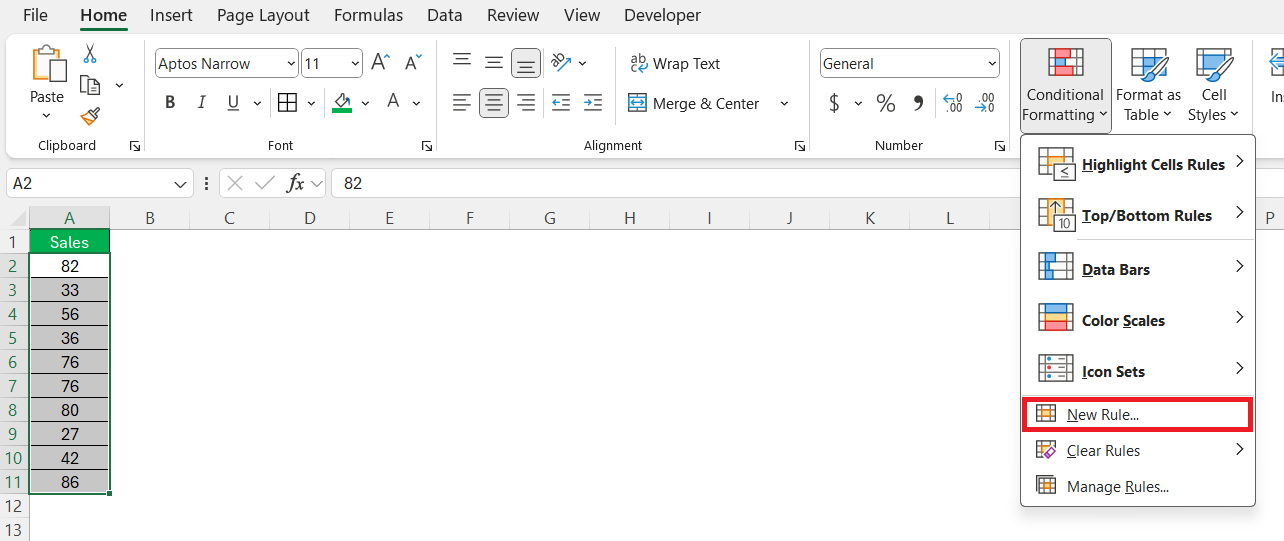Open Top/Bottom Rules submenu

click(x=1138, y=215)
